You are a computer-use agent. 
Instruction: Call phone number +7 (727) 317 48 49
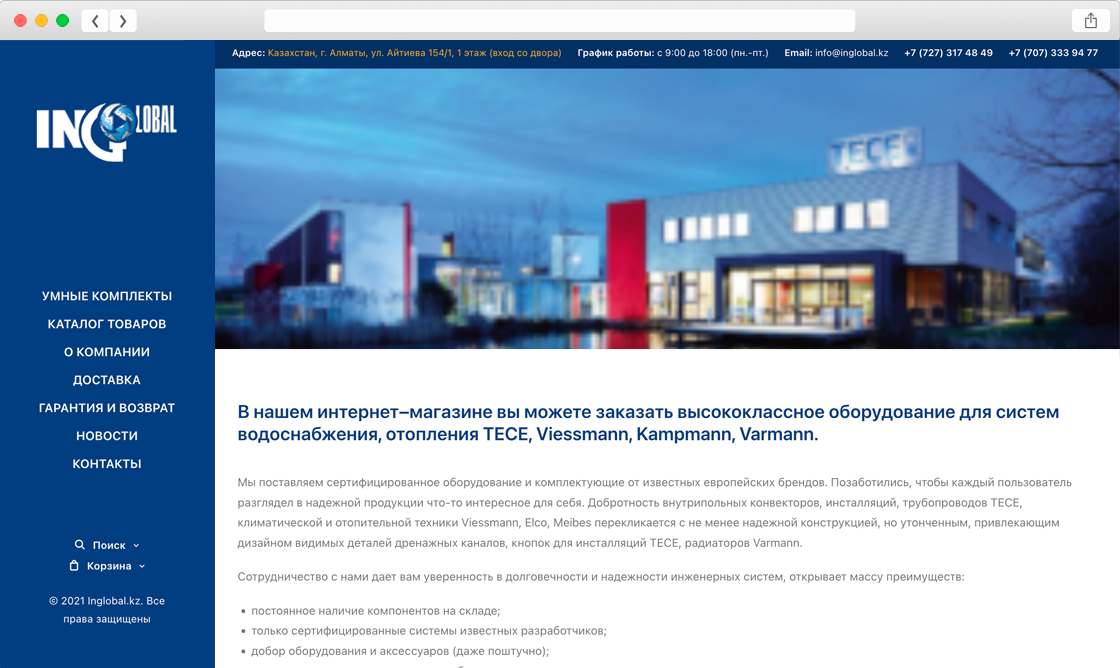pyautogui.click(x=948, y=53)
